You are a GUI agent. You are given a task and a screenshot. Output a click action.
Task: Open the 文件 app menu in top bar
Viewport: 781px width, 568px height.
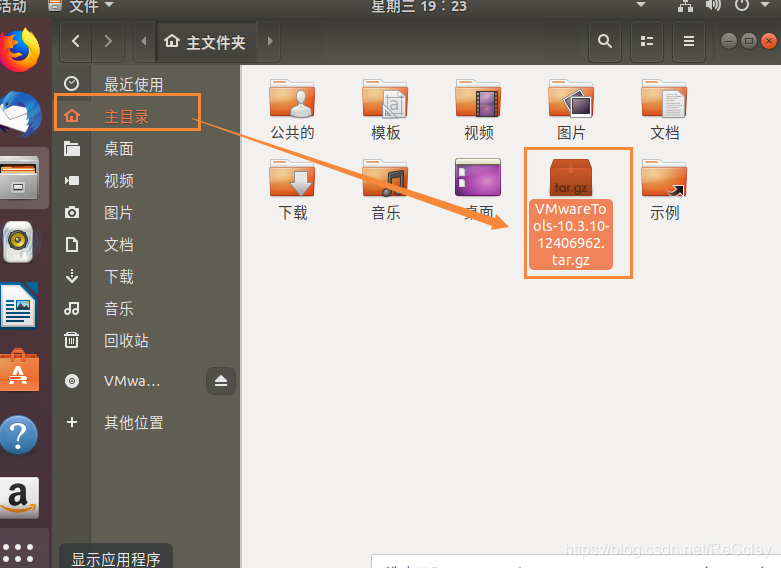pyautogui.click(x=81, y=6)
